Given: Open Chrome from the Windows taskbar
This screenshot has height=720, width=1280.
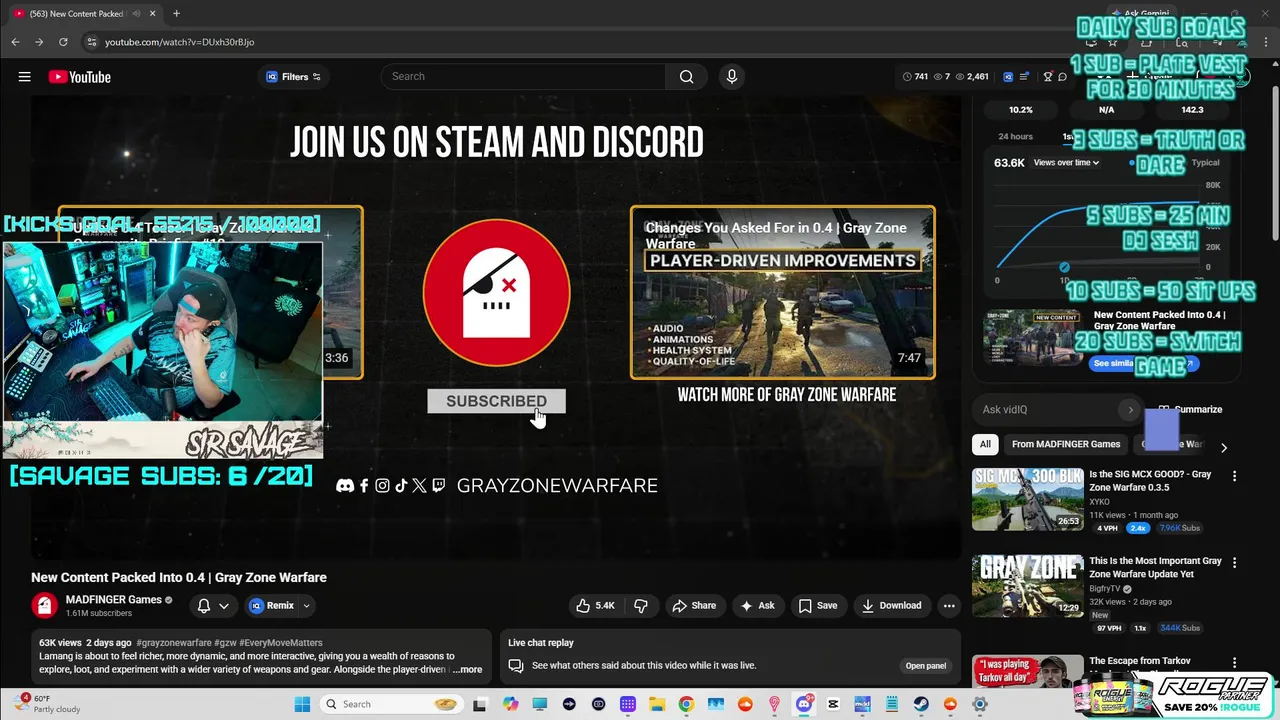Looking at the screenshot, I should pos(686,704).
